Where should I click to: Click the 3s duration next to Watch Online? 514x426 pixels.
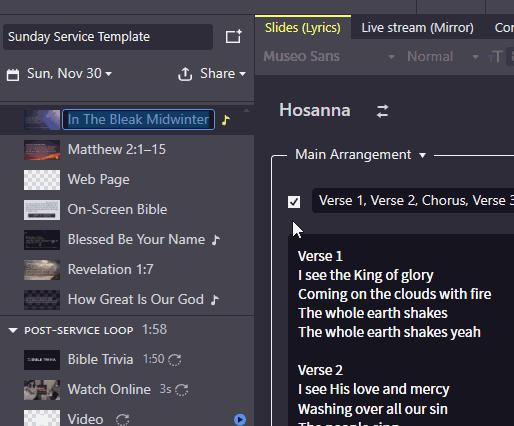[166, 389]
